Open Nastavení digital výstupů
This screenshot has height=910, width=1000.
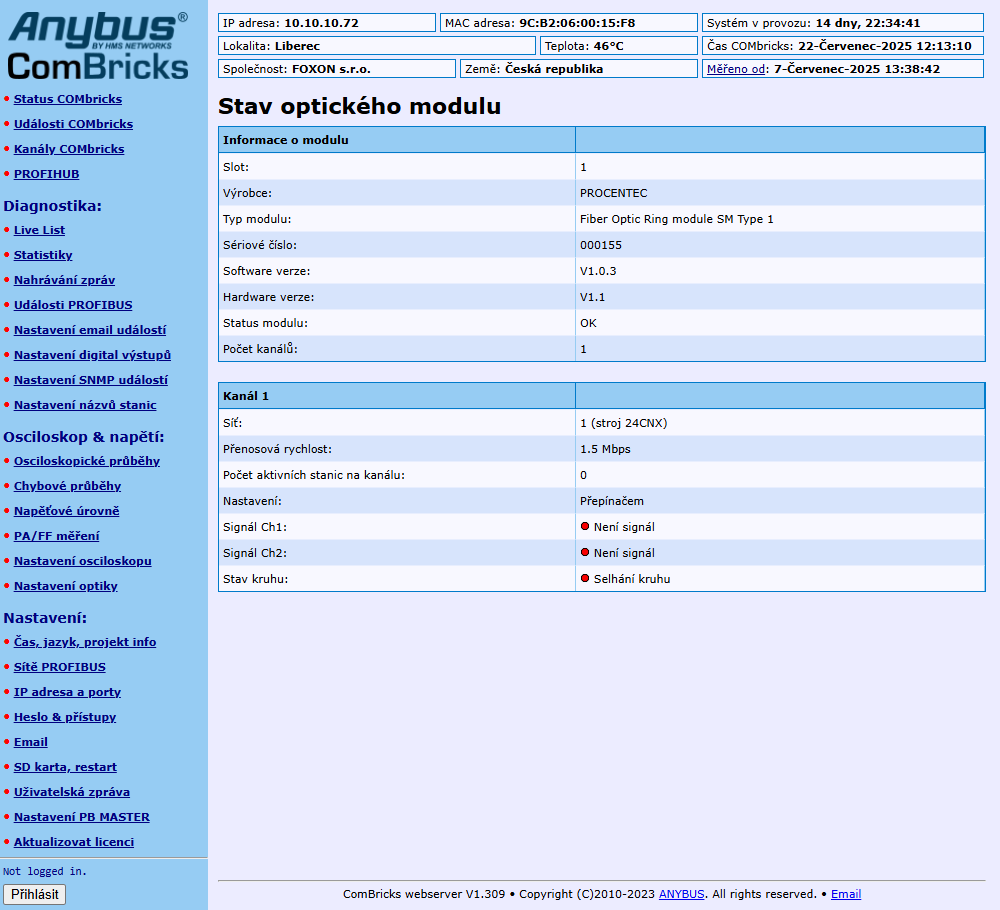tap(92, 355)
